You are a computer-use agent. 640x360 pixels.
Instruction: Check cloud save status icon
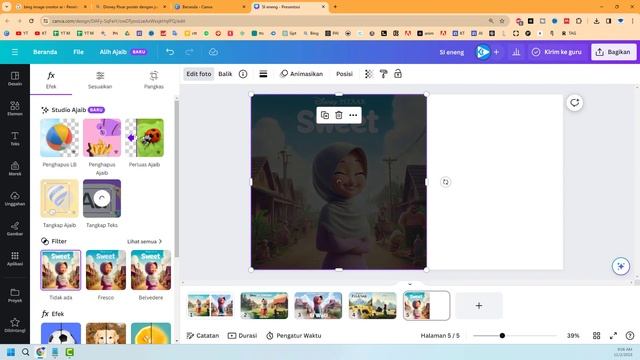213,52
